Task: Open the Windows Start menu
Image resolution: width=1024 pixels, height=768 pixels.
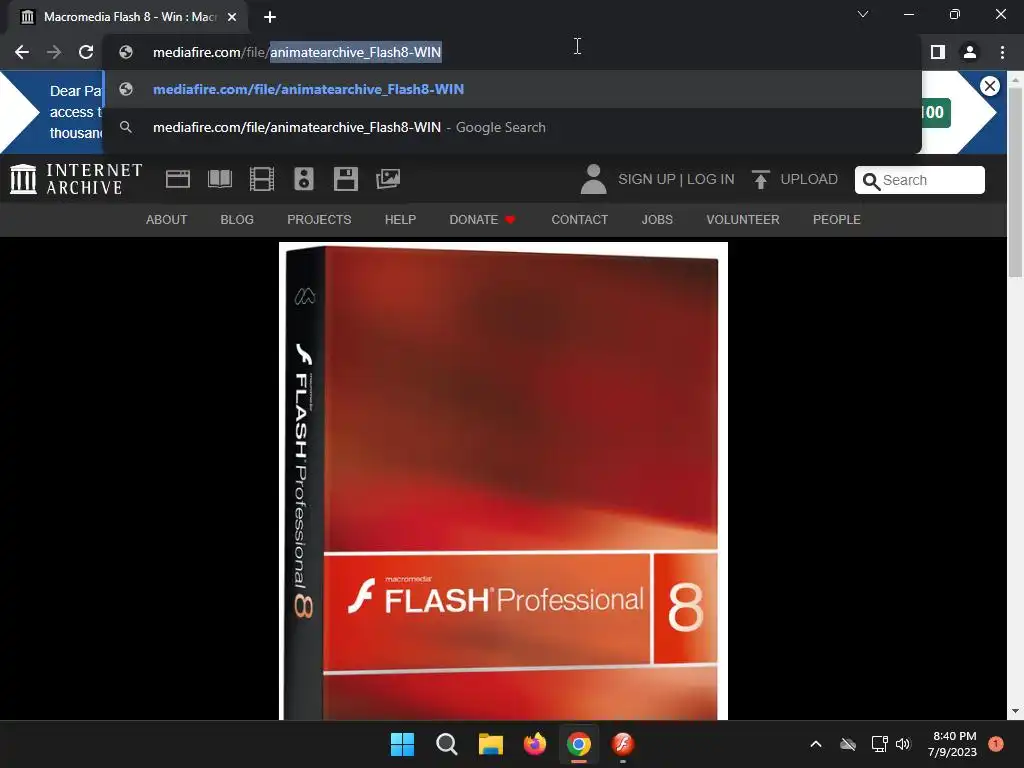Action: click(402, 744)
